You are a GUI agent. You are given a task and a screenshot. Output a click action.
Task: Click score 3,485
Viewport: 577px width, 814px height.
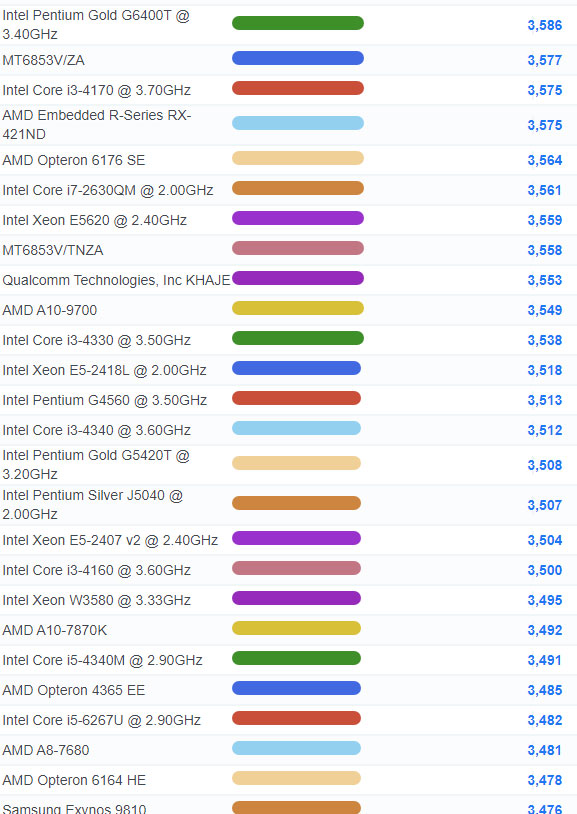pos(545,691)
